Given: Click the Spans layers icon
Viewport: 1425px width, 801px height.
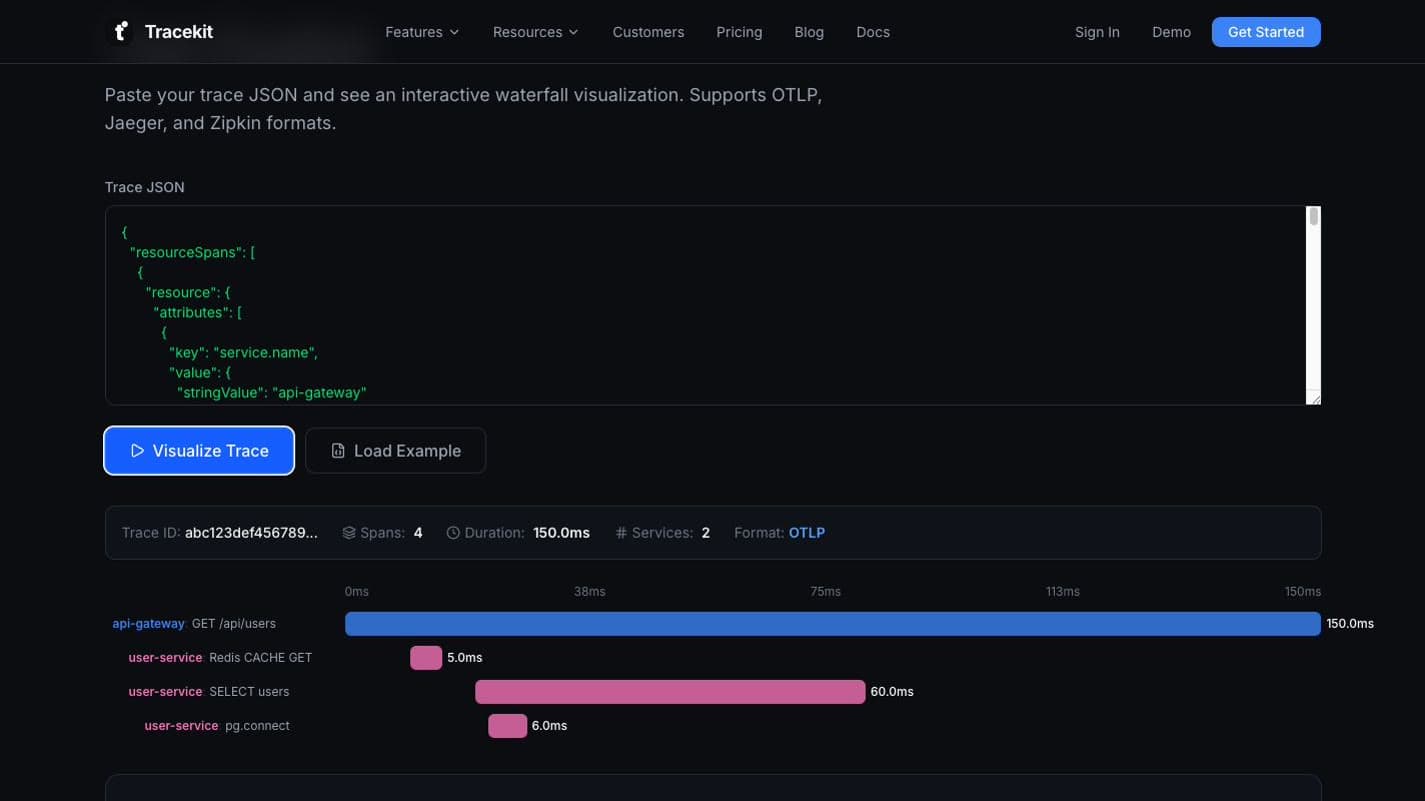Looking at the screenshot, I should tap(349, 533).
